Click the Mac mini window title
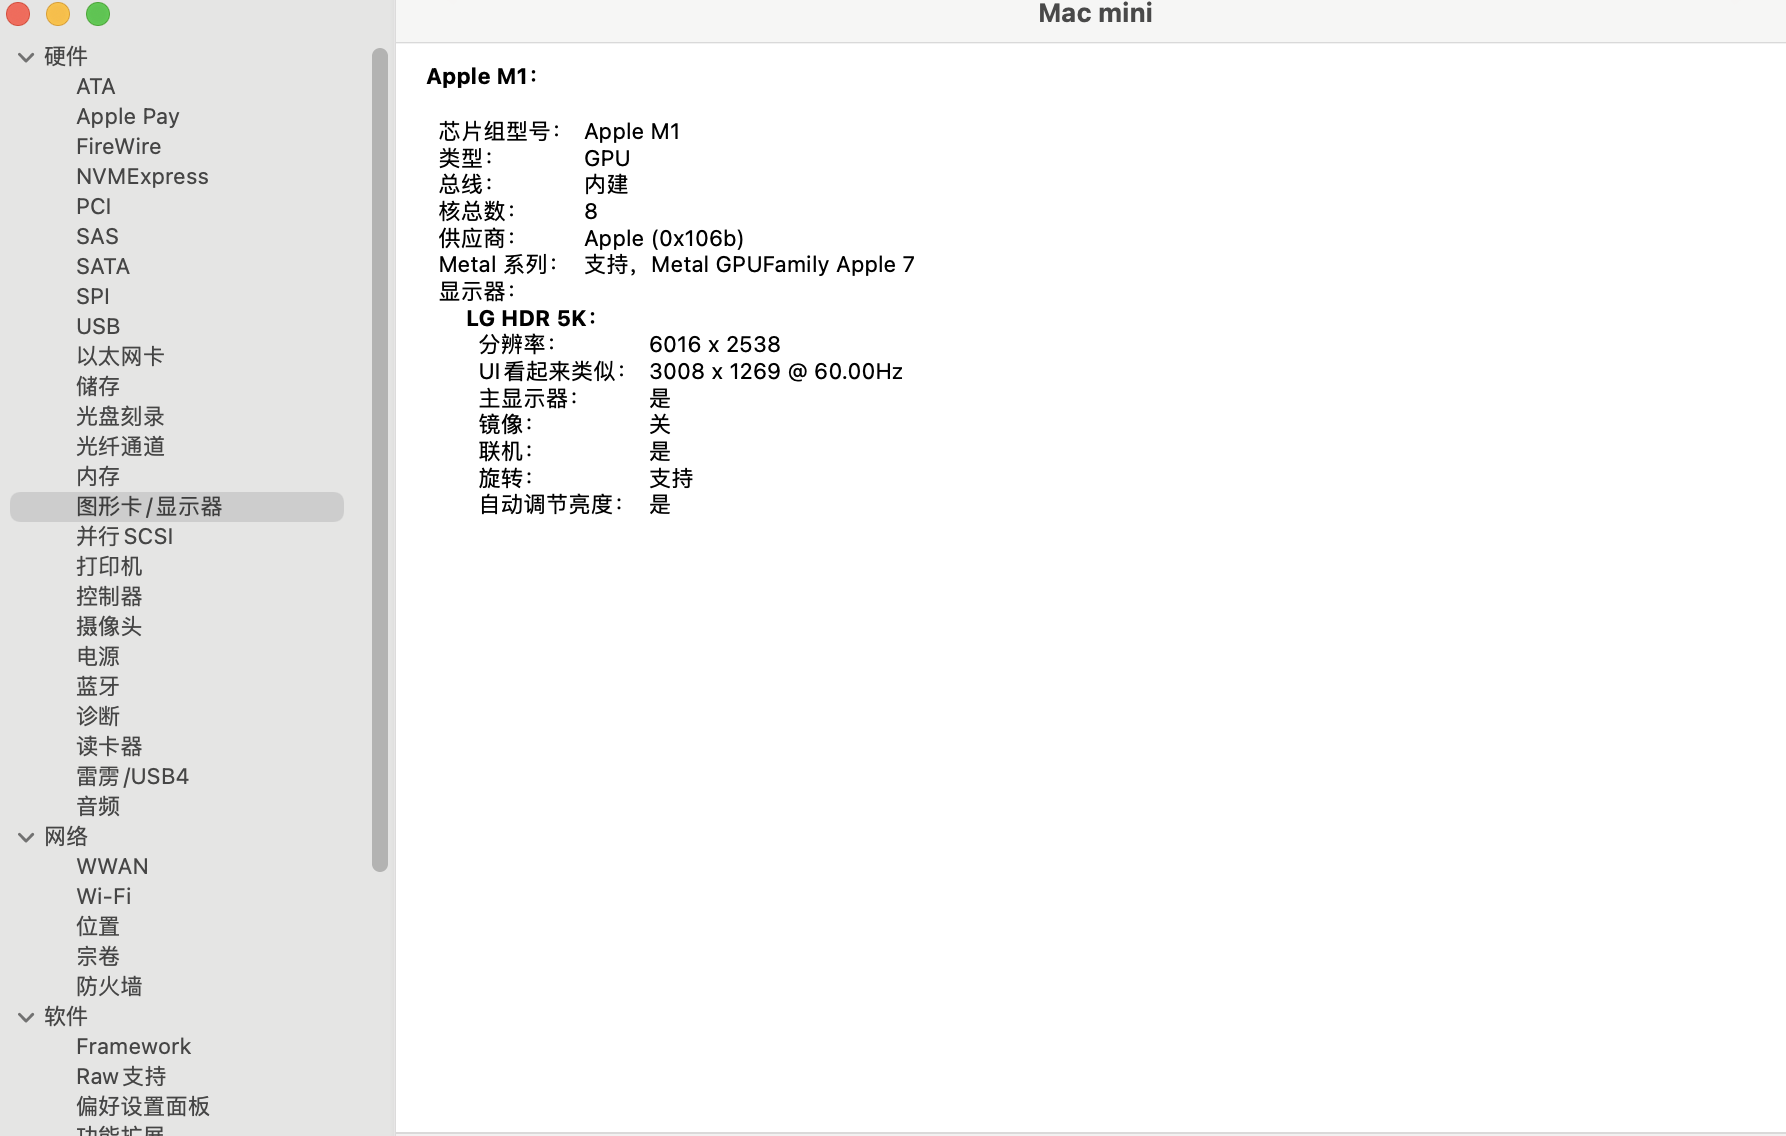The width and height of the screenshot is (1786, 1136). click(1095, 13)
